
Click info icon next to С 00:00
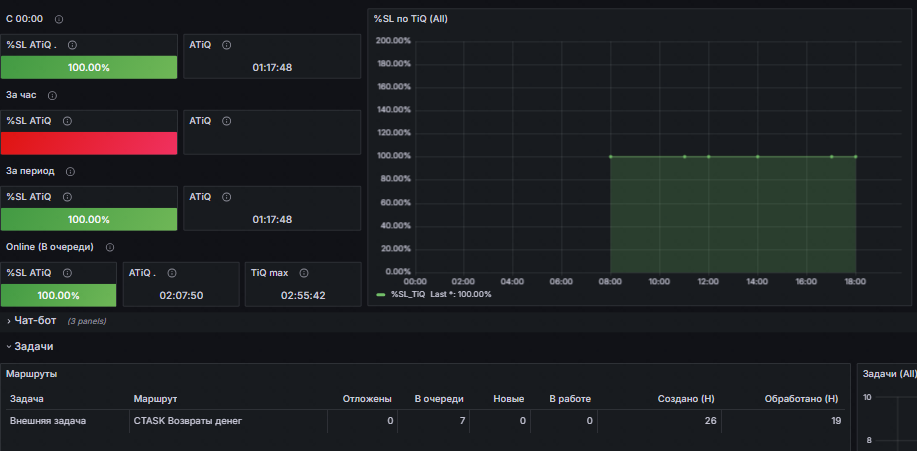58,19
